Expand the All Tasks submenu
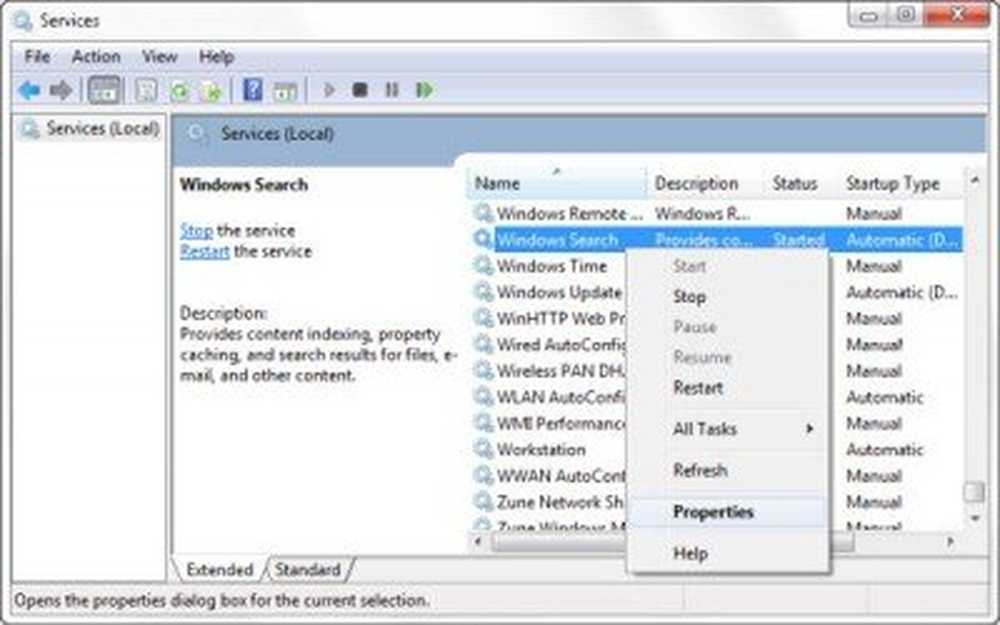 point(728,429)
